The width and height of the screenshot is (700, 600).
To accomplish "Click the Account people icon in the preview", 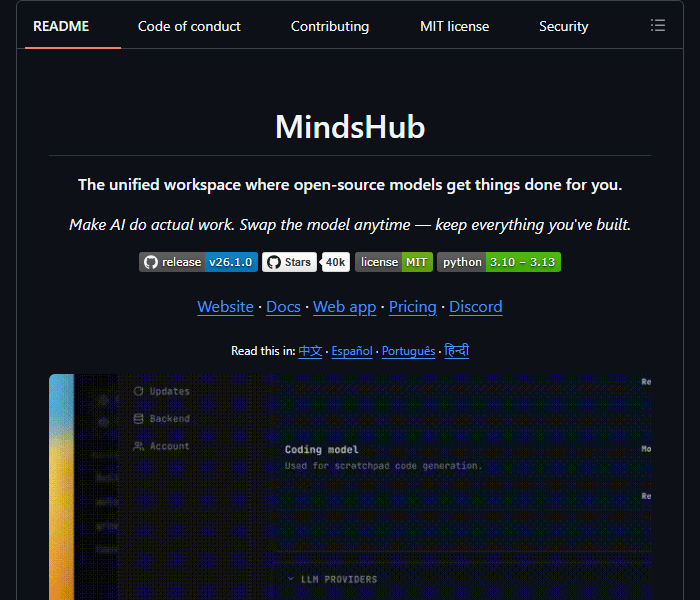I will click(138, 446).
